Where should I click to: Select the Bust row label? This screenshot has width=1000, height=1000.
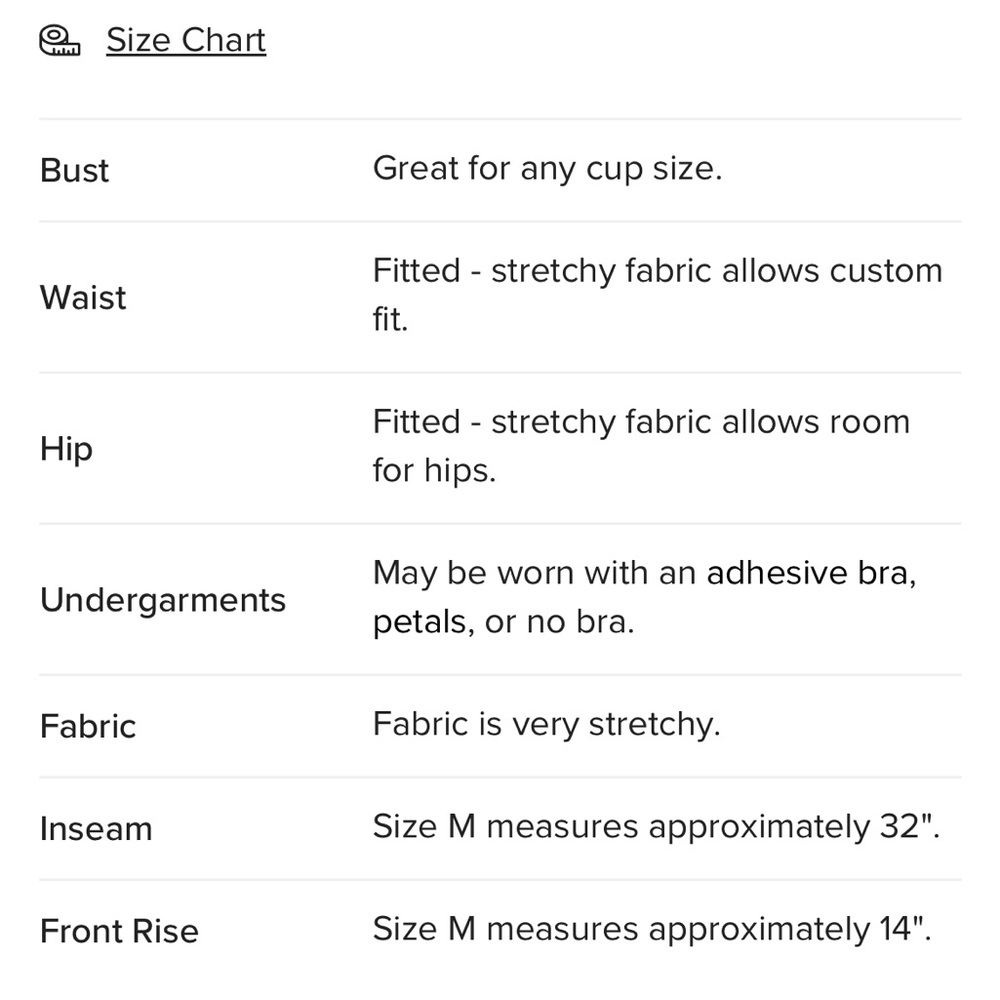[x=75, y=170]
